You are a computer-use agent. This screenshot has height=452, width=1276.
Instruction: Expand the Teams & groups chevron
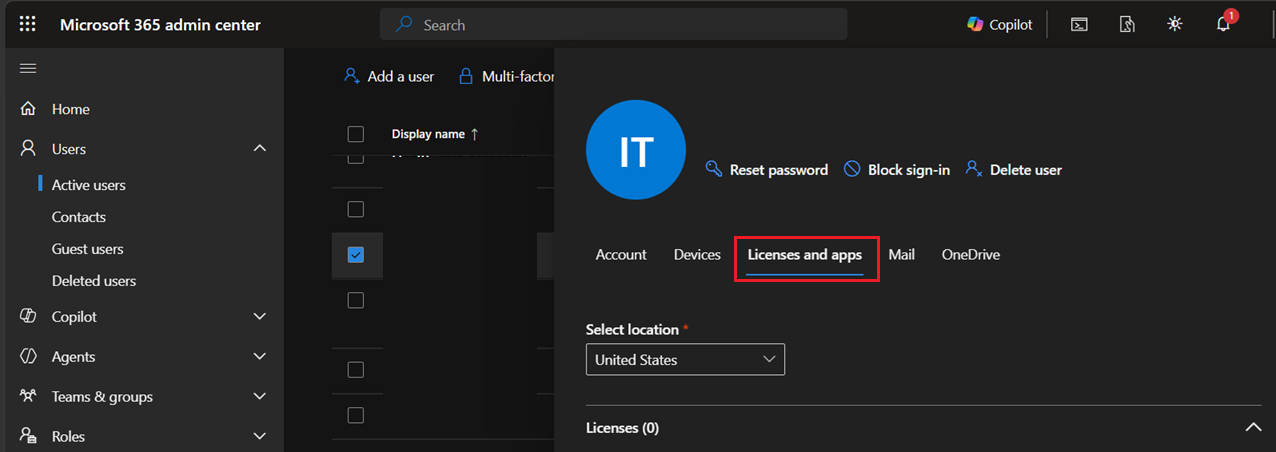tap(260, 396)
